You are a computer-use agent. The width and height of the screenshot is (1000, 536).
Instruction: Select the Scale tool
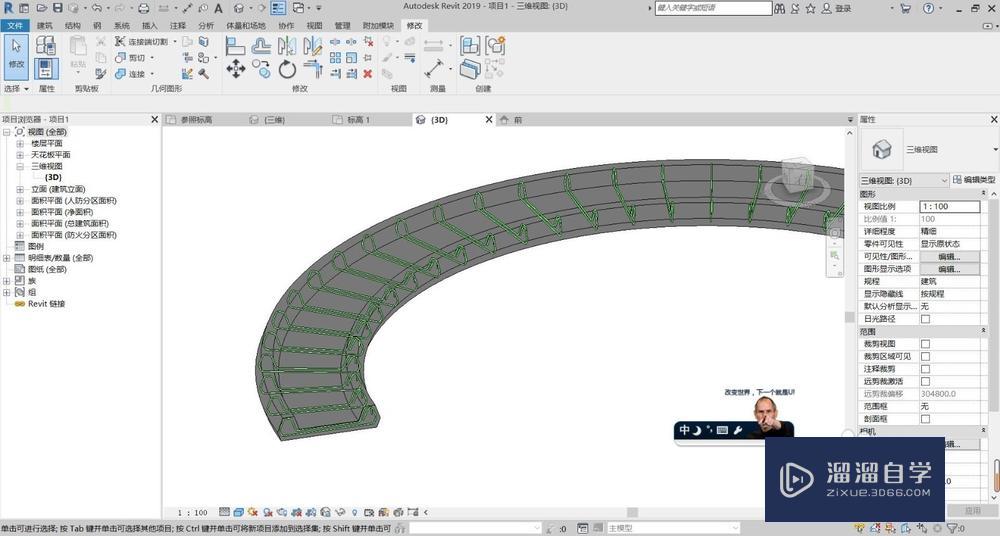(x=351, y=57)
